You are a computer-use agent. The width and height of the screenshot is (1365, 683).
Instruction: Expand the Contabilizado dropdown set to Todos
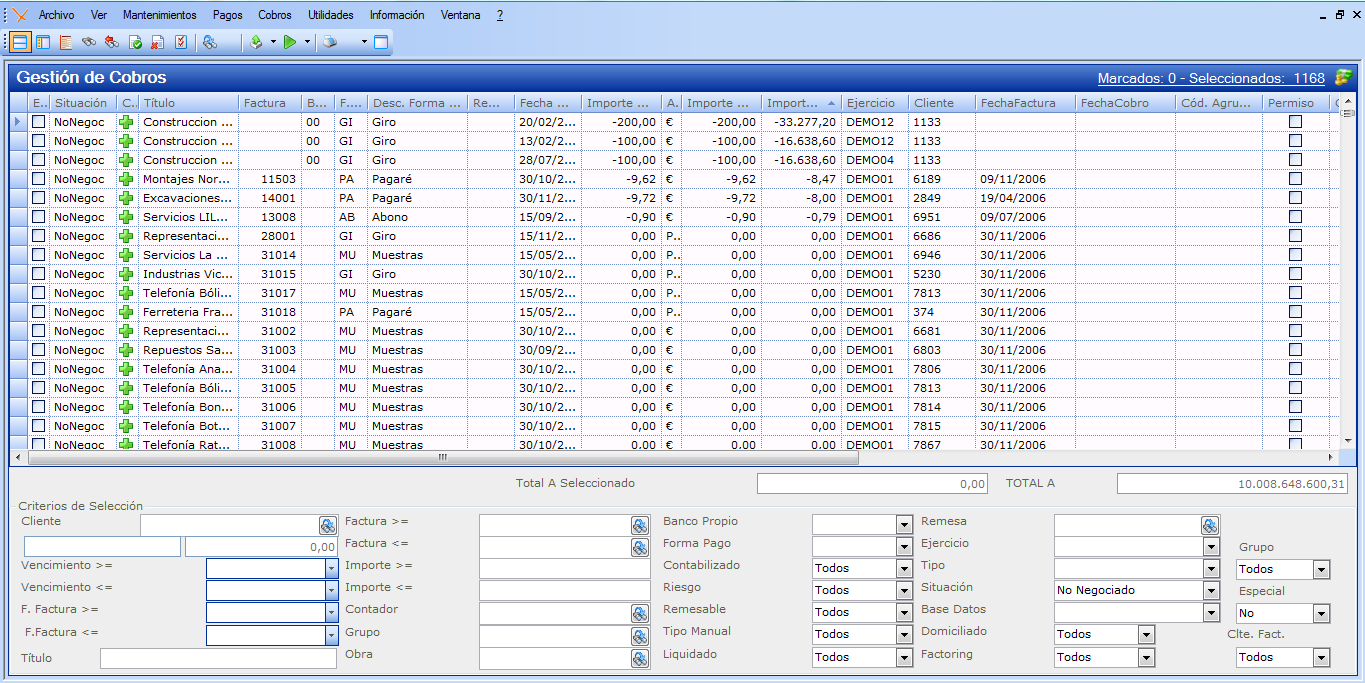pyautogui.click(x=905, y=568)
